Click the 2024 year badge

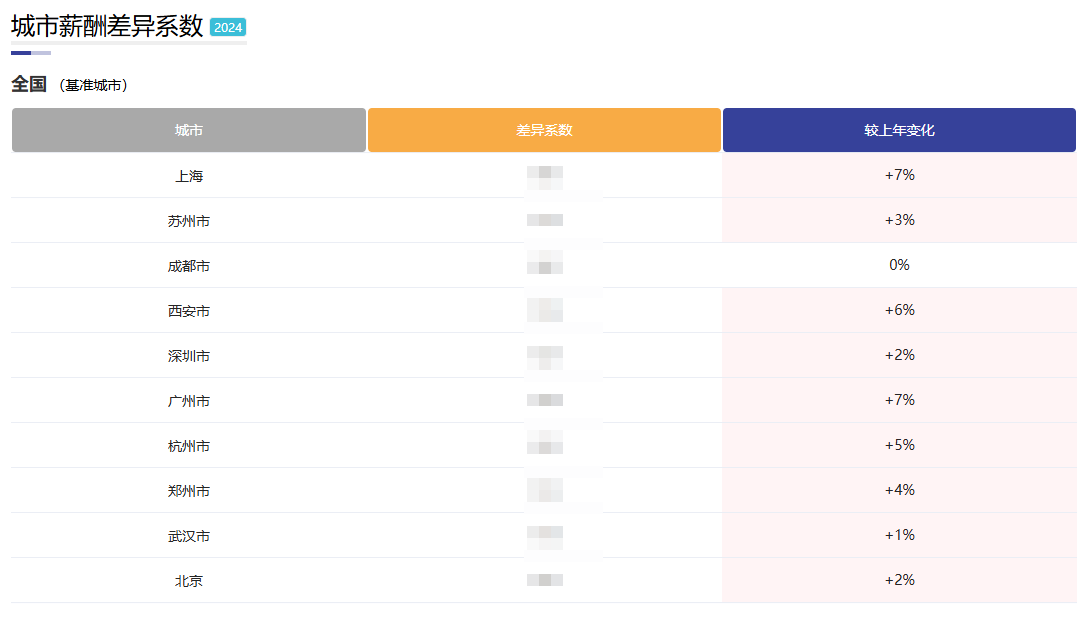point(228,27)
